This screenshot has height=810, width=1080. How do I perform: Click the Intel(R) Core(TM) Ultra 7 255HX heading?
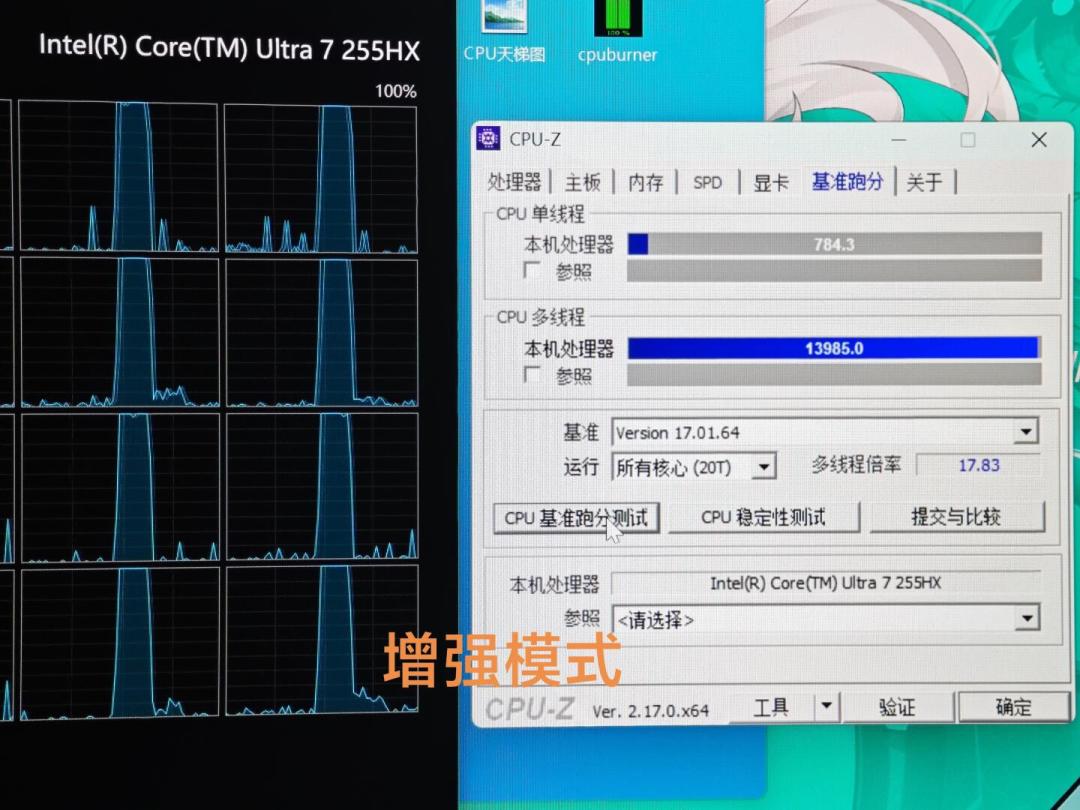point(229,48)
